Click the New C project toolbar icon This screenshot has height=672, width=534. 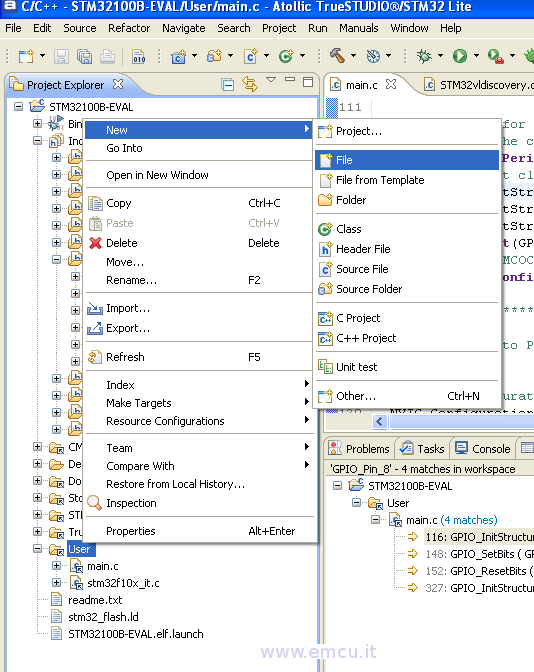(178, 56)
